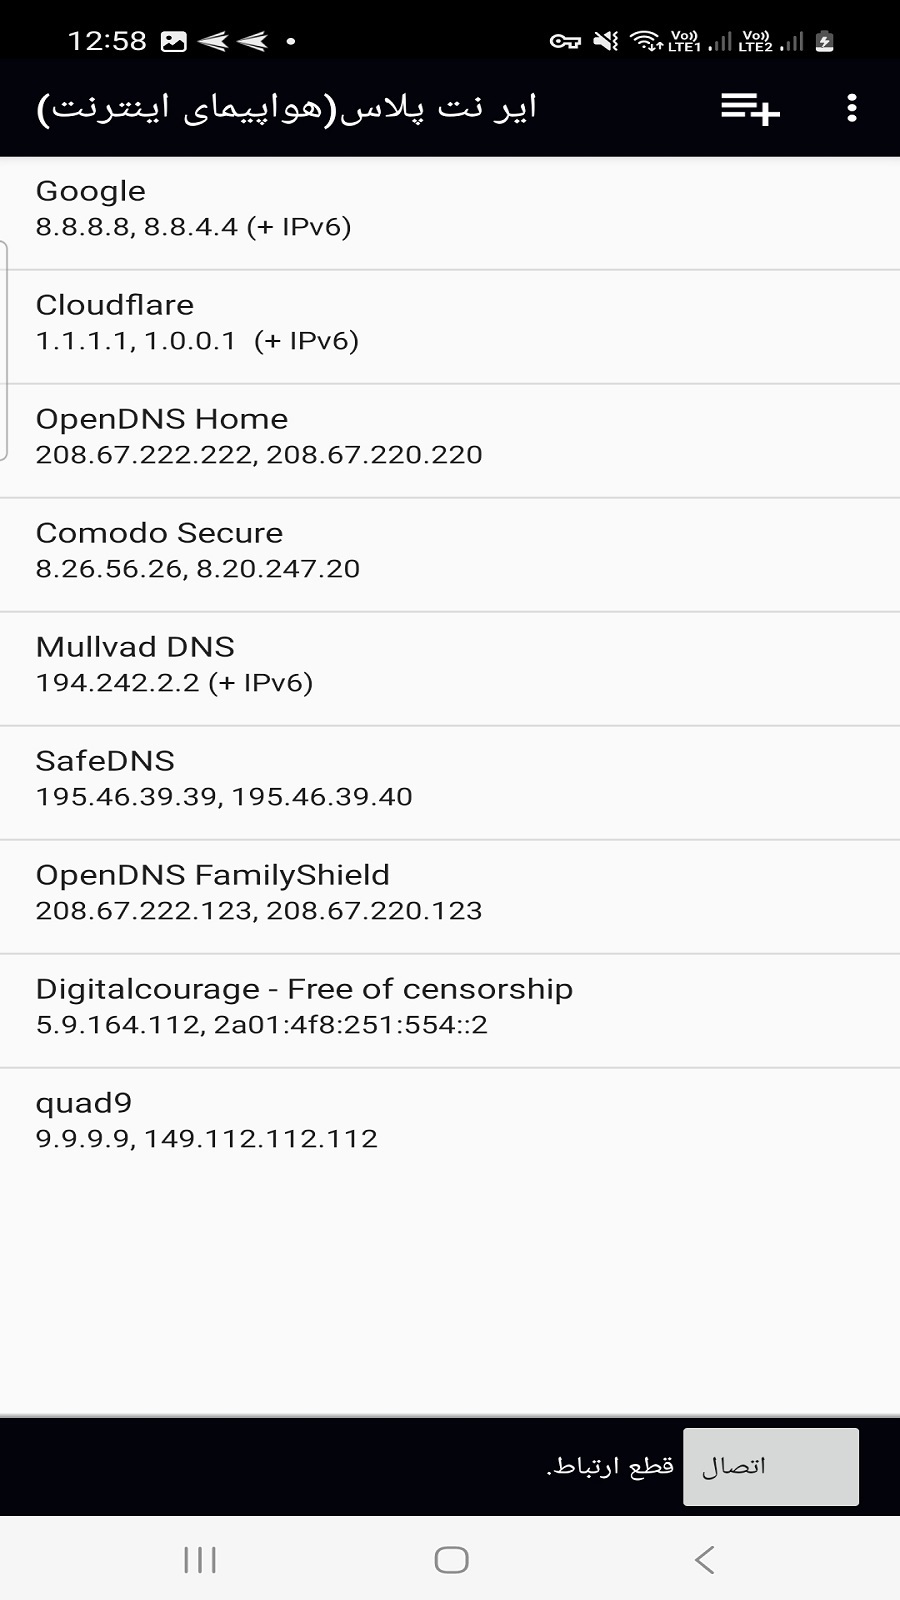900x1600 pixels.
Task: Tap the image notification icon in status bar
Action: pos(174,41)
